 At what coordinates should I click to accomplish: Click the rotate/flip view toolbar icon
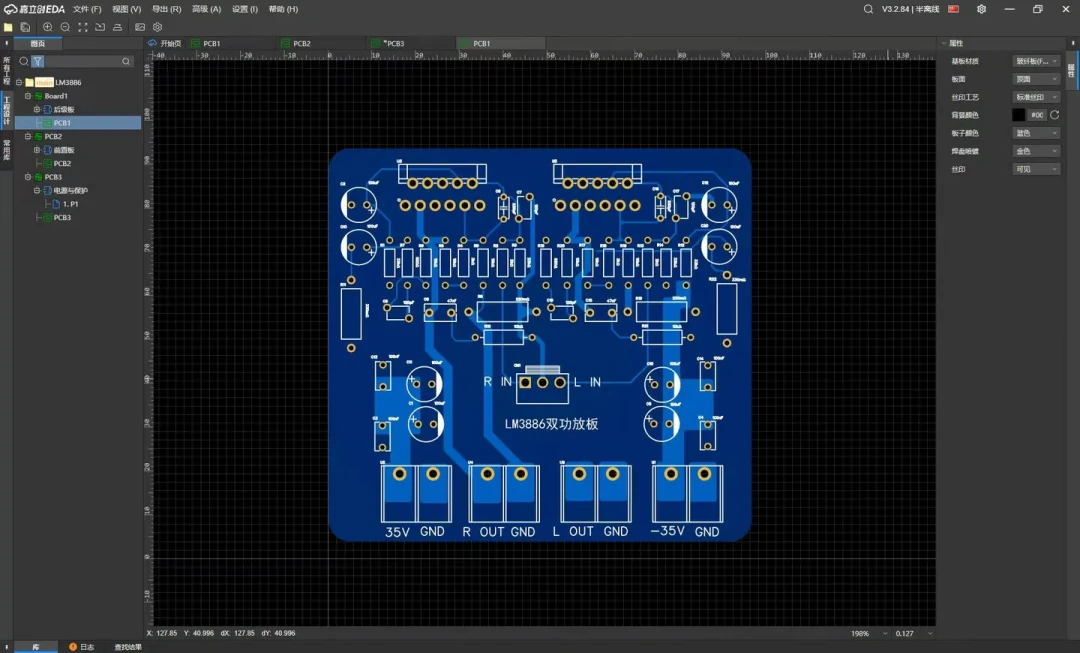(100, 27)
